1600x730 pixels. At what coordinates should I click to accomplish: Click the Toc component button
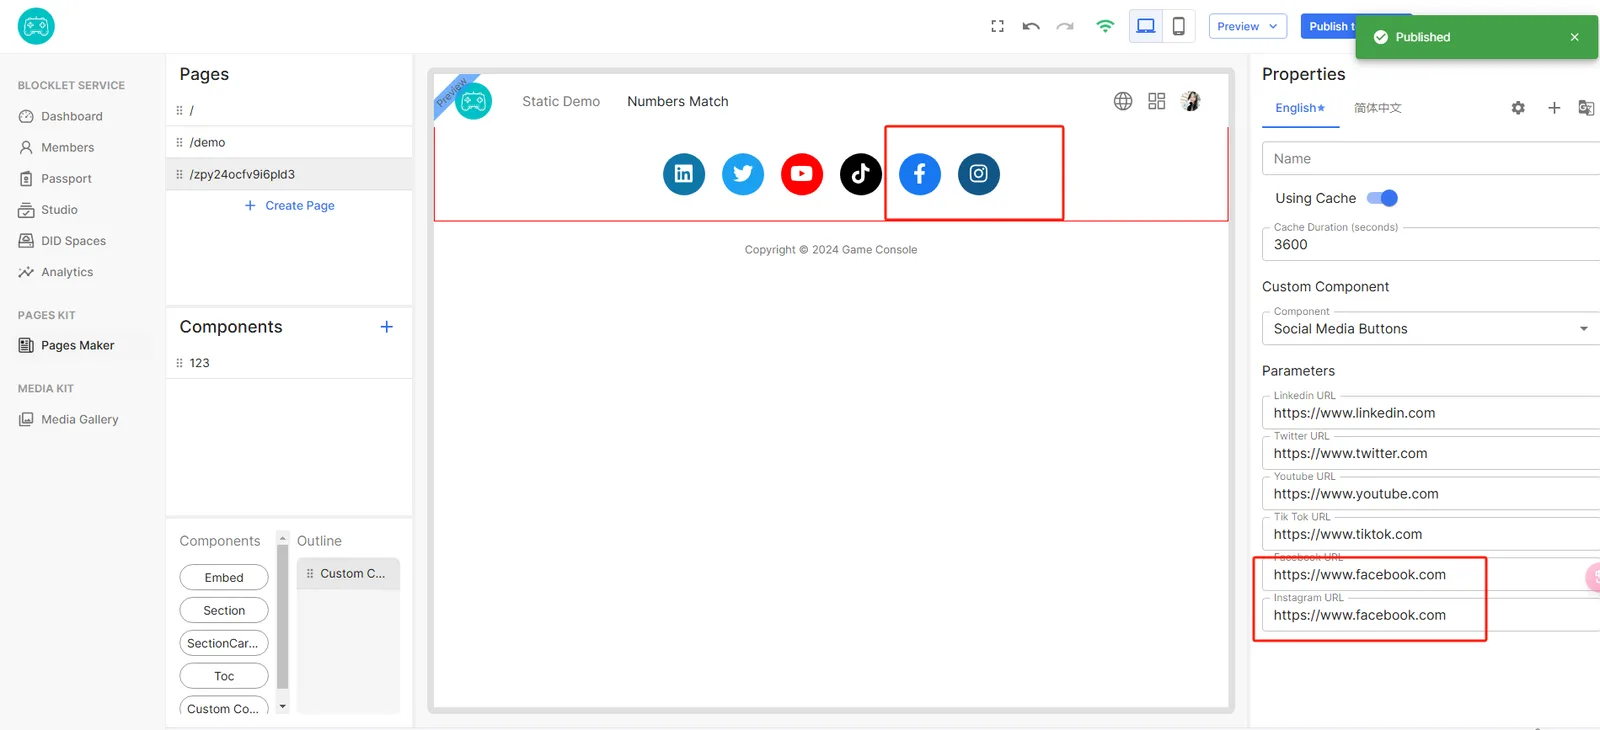(224, 676)
